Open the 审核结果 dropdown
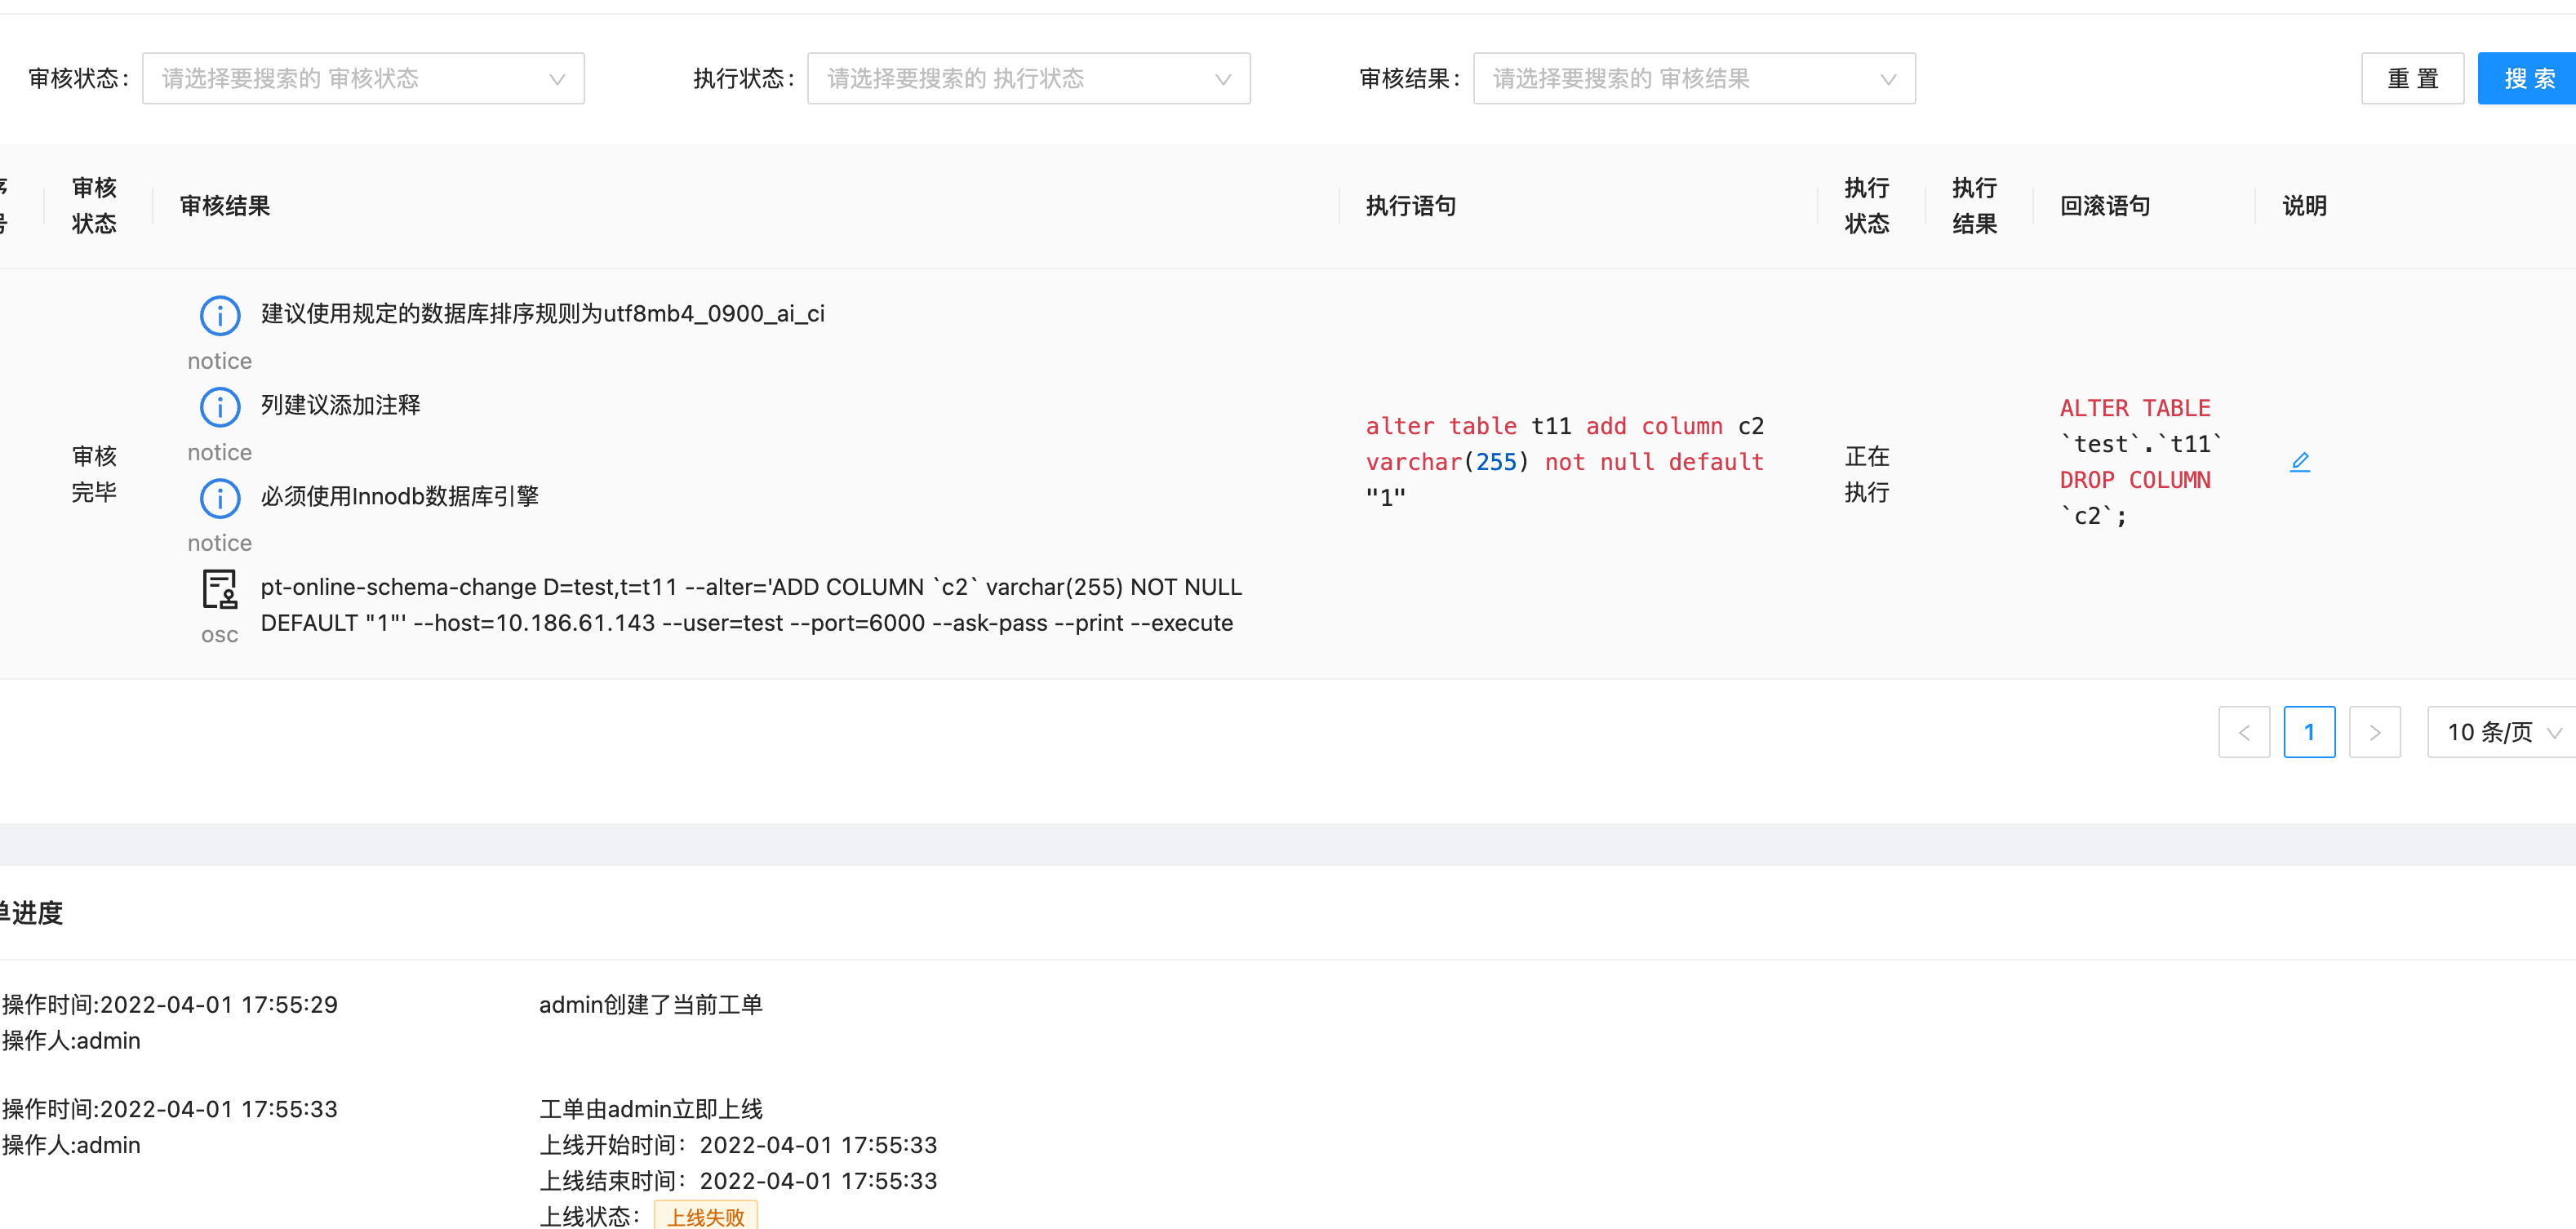 [1693, 78]
